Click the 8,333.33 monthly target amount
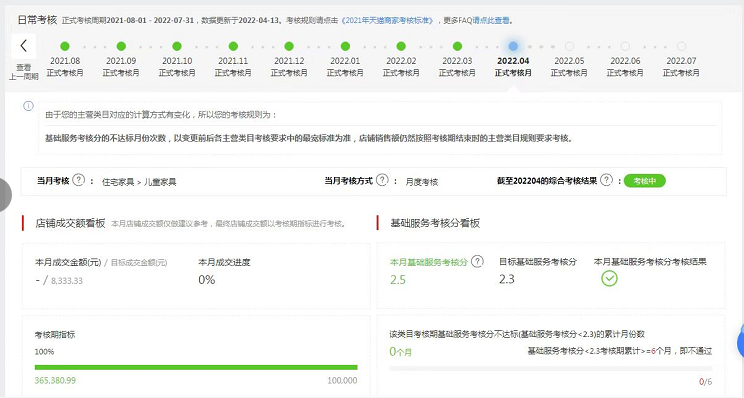The image size is (744, 398). [67, 281]
